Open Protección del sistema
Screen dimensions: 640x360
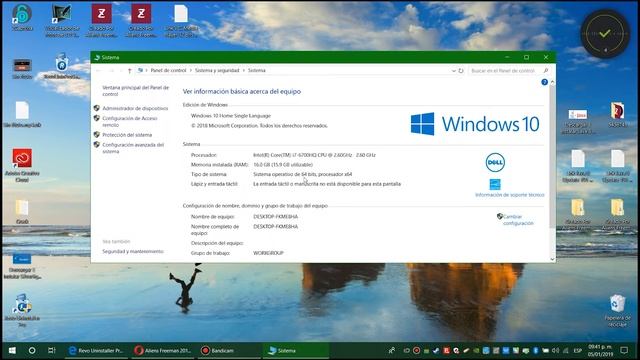click(x=127, y=135)
